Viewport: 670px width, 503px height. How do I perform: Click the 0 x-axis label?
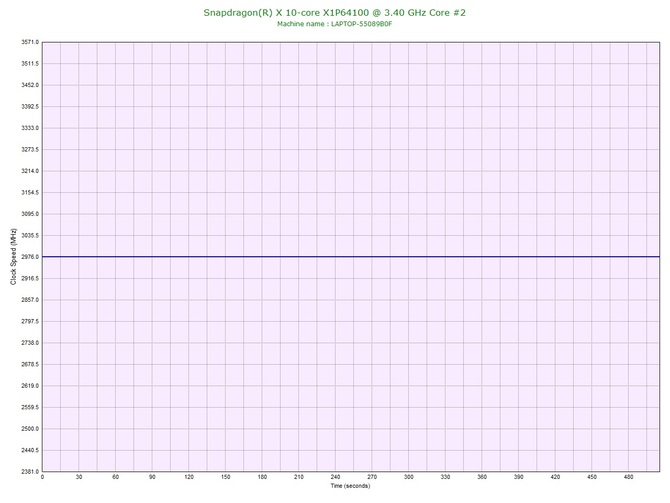[x=42, y=477]
